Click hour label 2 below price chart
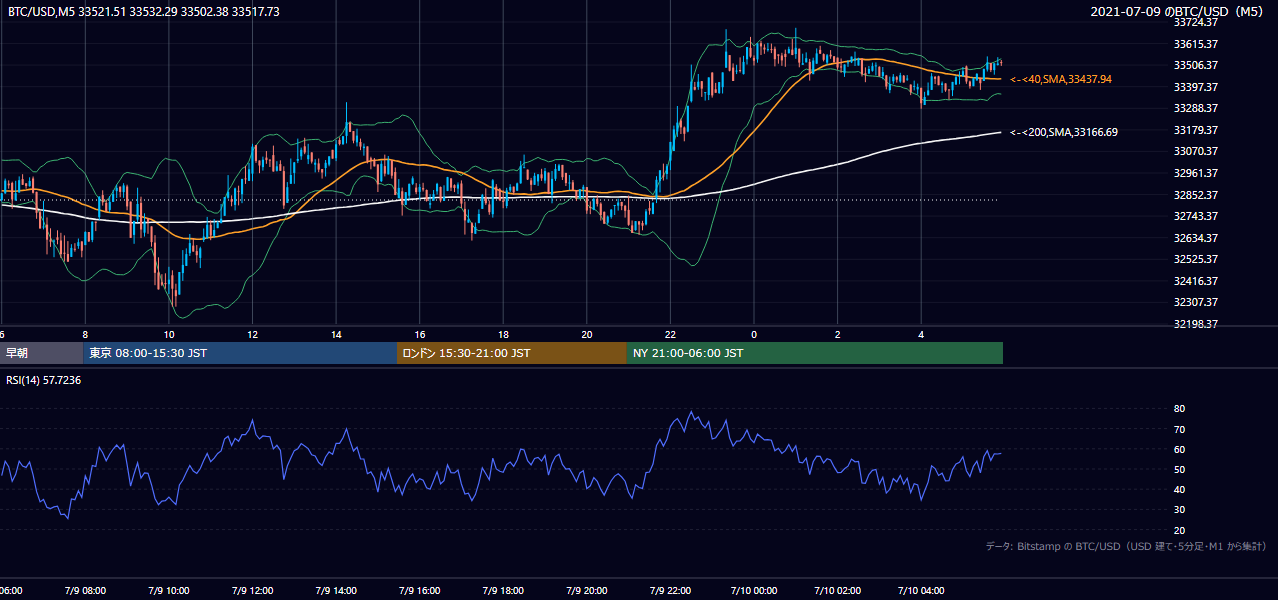 (x=838, y=334)
